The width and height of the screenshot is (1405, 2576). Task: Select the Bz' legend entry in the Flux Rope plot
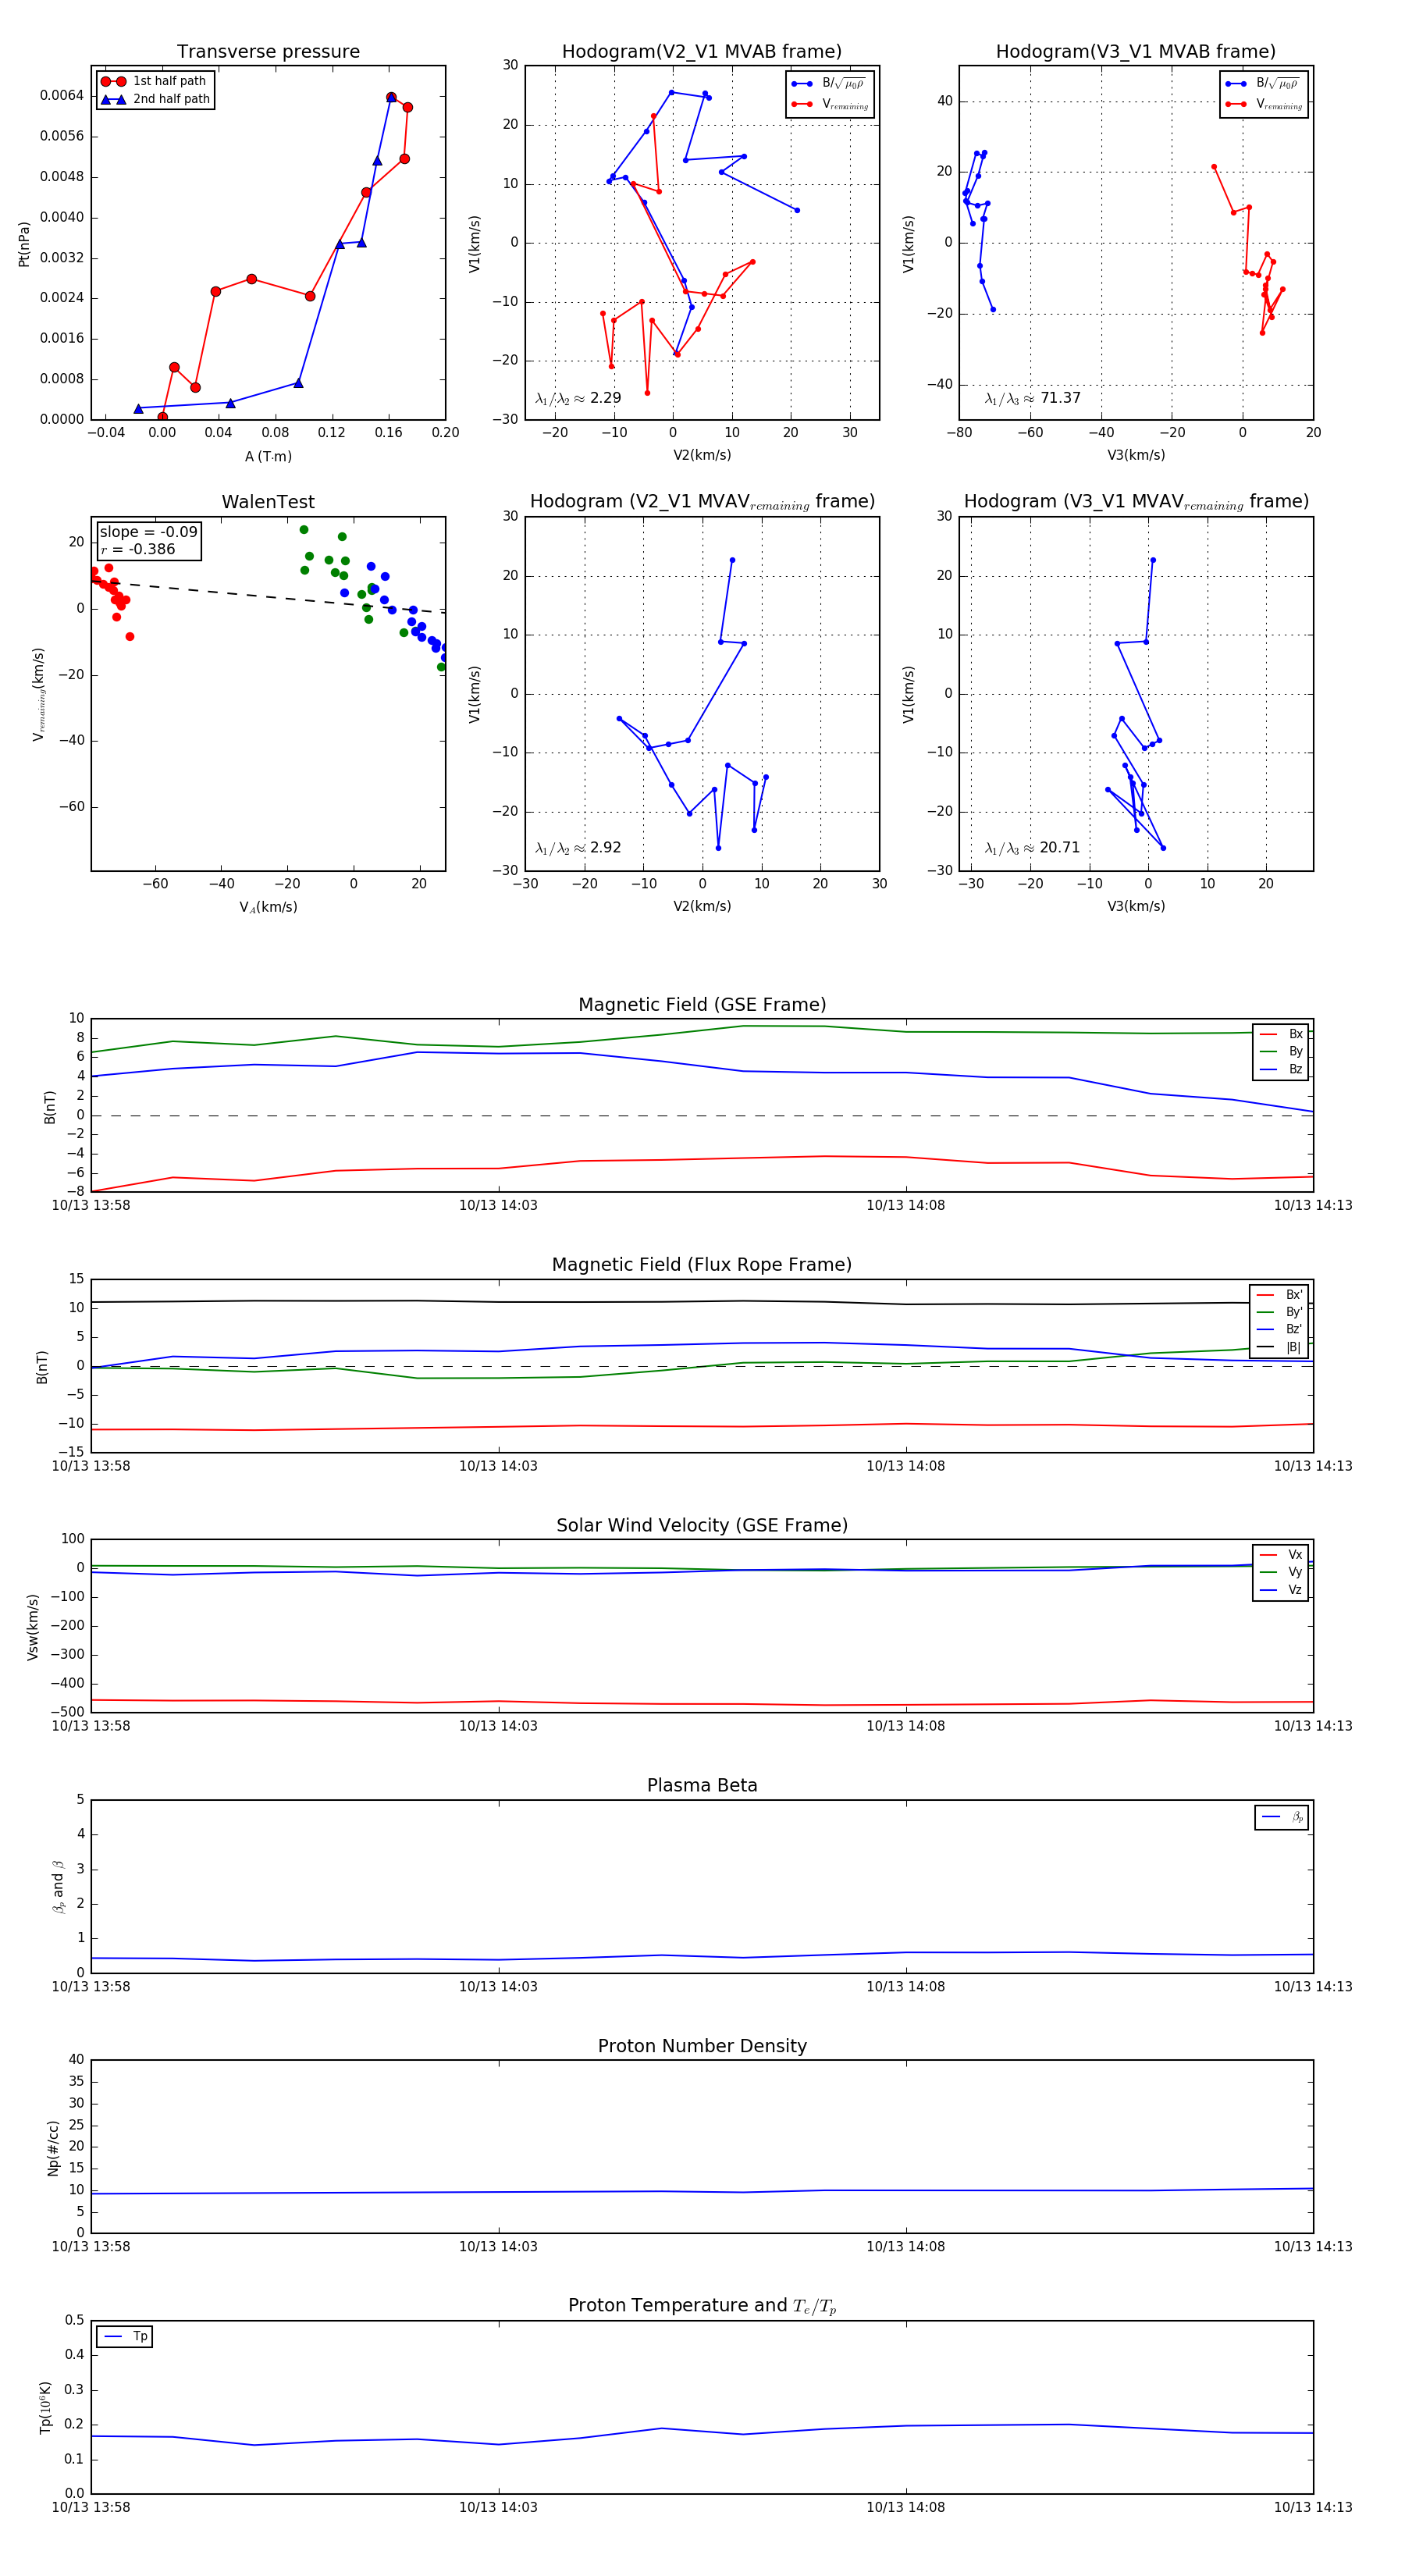(1279, 1329)
